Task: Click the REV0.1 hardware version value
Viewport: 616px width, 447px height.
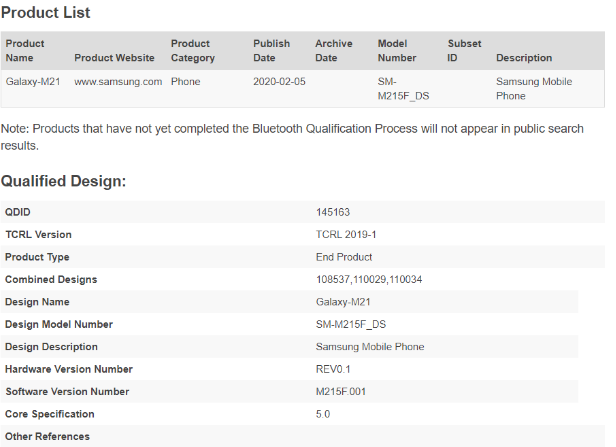Action: click(333, 369)
